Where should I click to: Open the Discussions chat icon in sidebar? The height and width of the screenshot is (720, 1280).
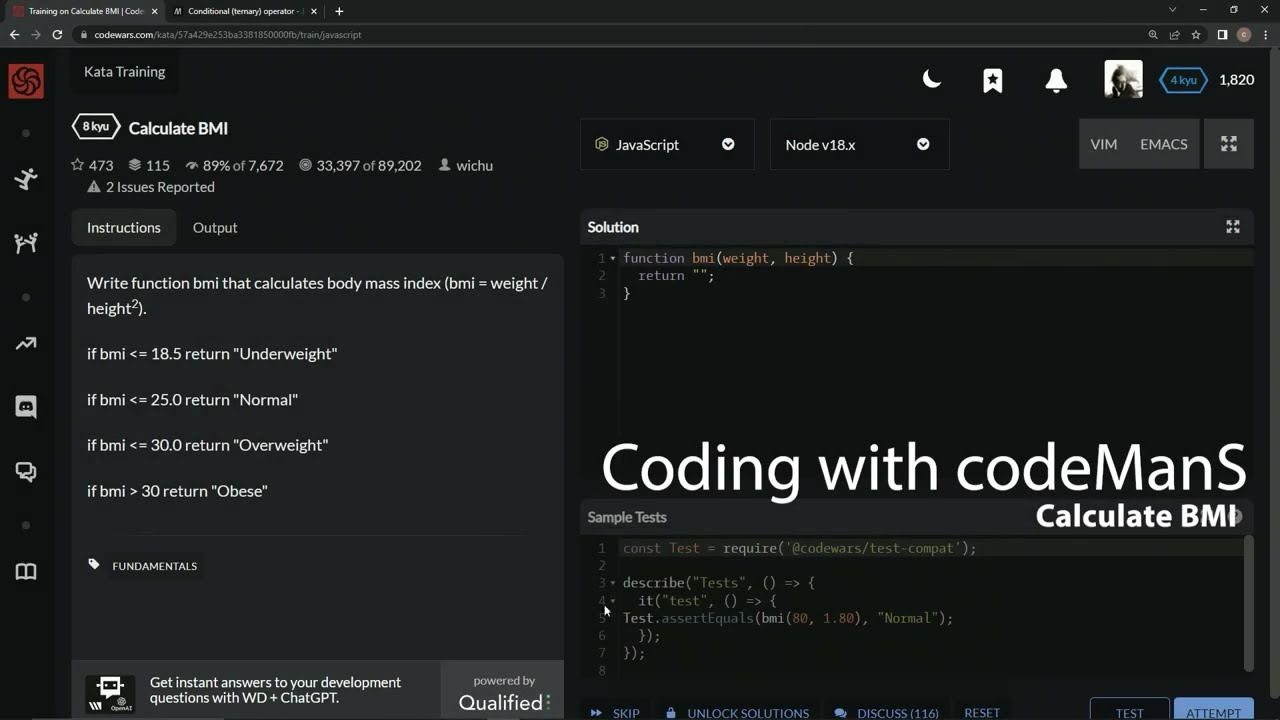coord(26,472)
